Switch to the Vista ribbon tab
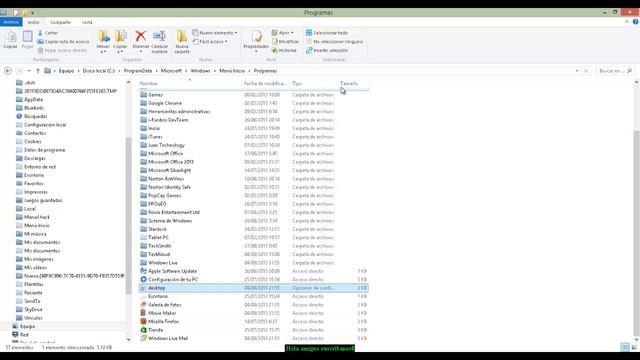The width and height of the screenshot is (640, 360). pos(87,22)
